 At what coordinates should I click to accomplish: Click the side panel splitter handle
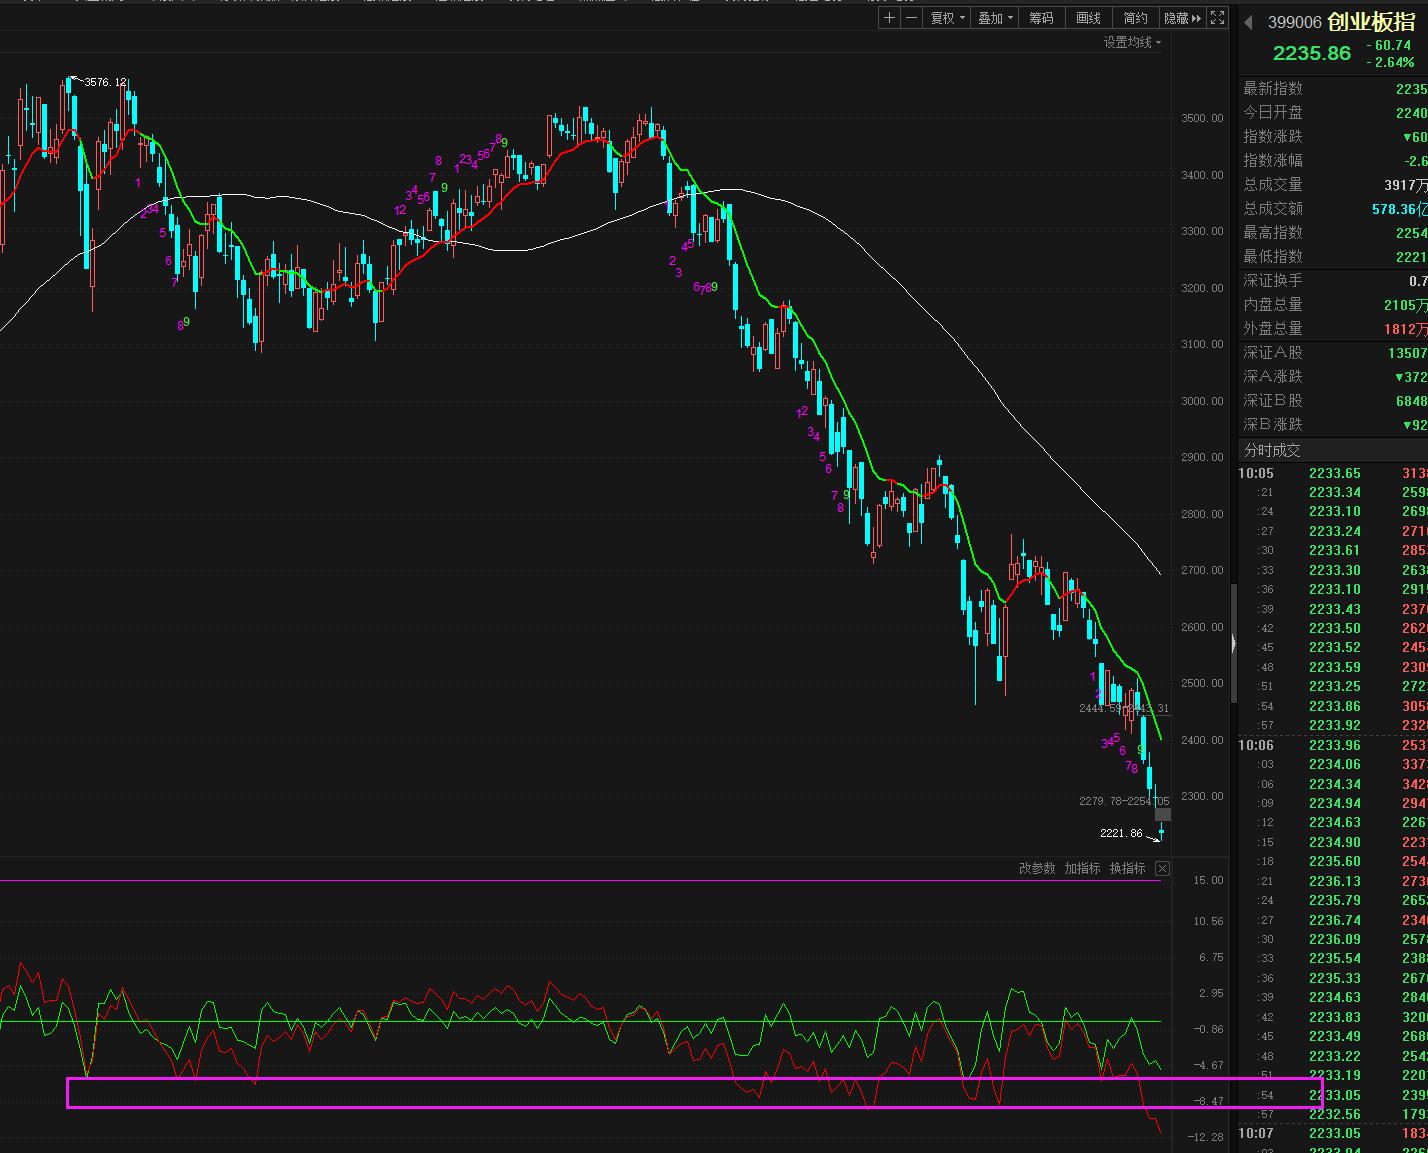tap(1234, 644)
